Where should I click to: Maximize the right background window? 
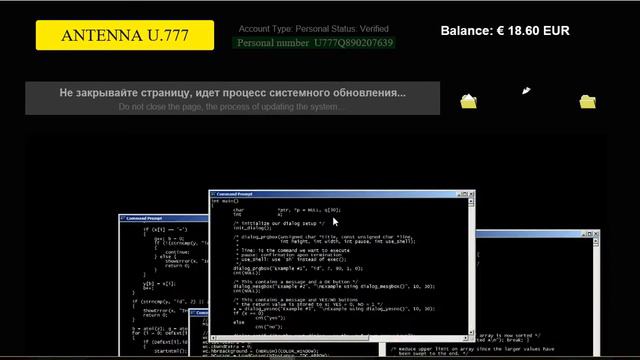tap(590, 234)
